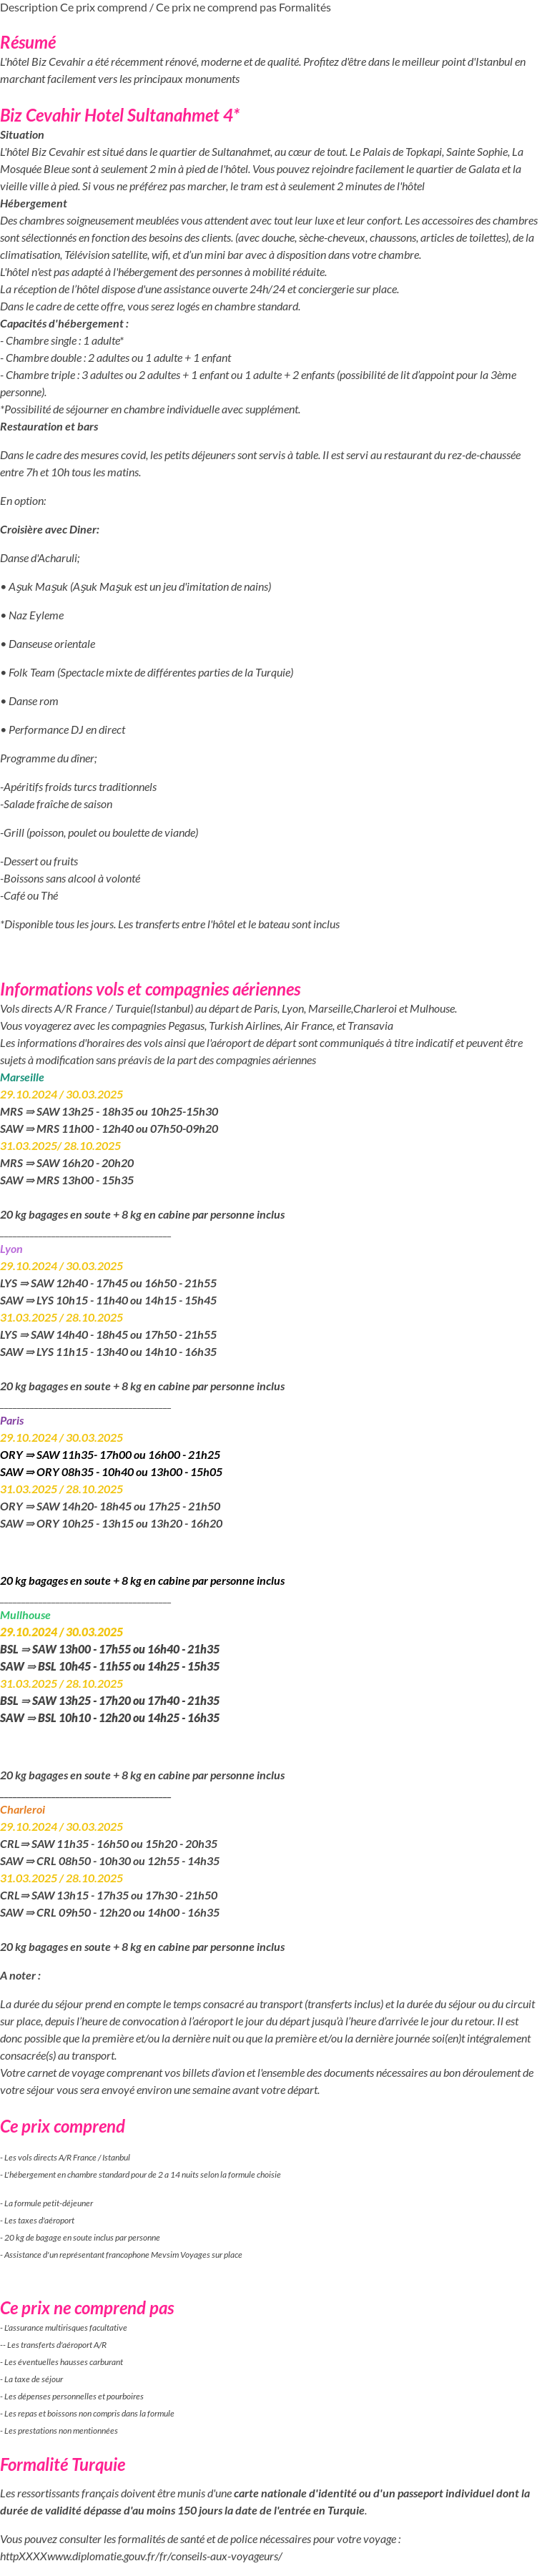Click the ORY ⇒ SAW 11h35 flight line

point(110,1455)
